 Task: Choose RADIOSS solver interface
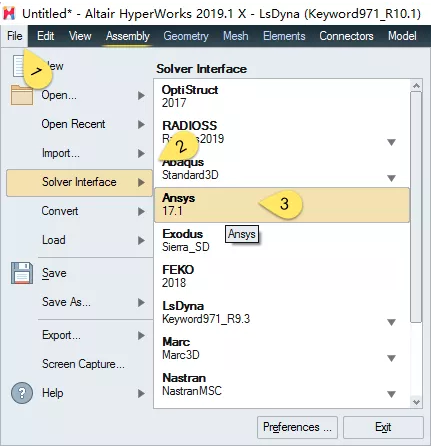pyautogui.click(x=282, y=132)
